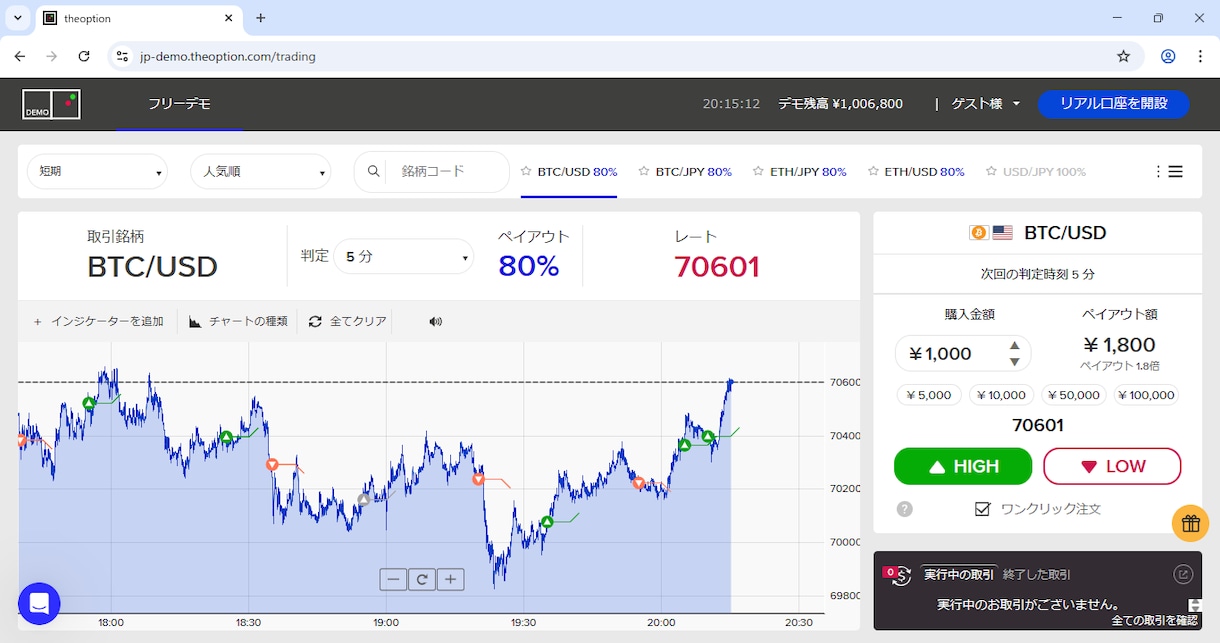Screen dimensions: 1220x643
Task: Open the chat support bubble
Action: click(x=39, y=603)
